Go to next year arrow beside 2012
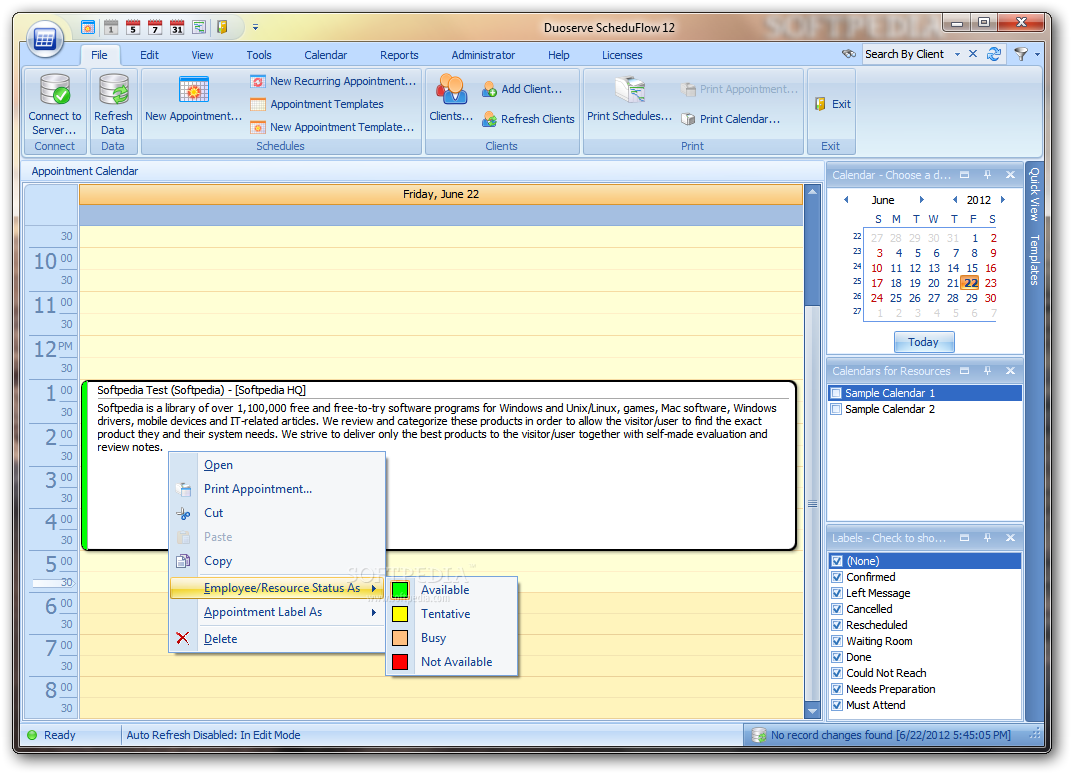Screen dimensions: 1072x774 [x=1003, y=200]
